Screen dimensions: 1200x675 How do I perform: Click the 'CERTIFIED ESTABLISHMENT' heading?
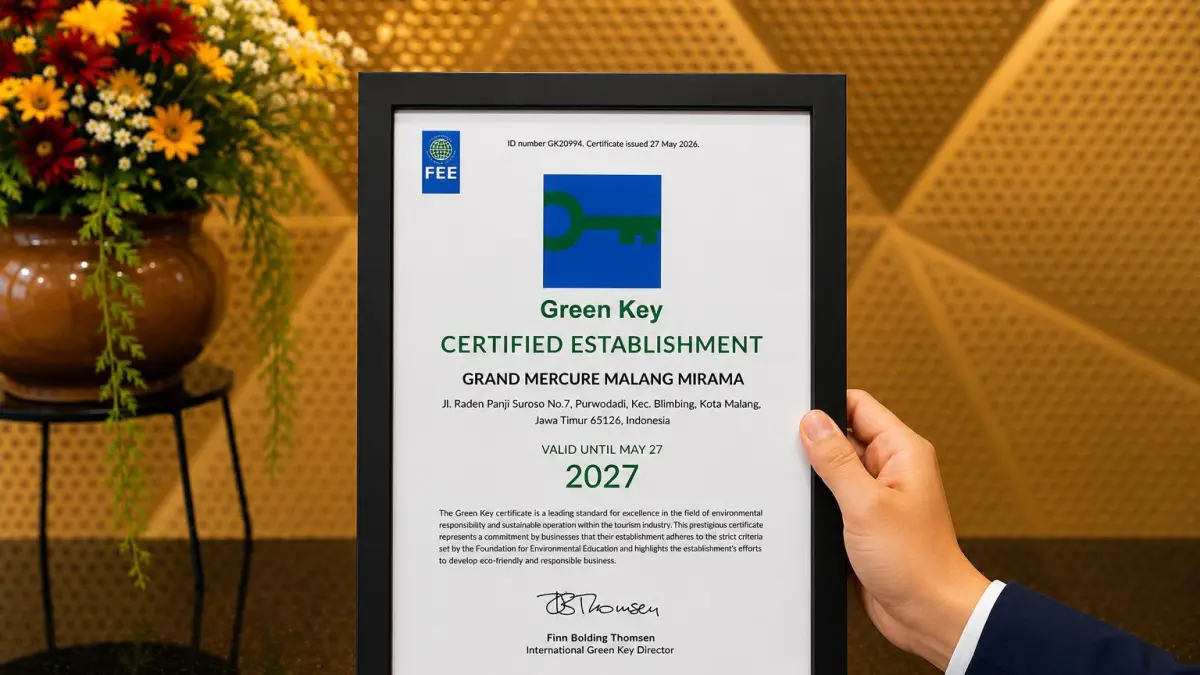pyautogui.click(x=601, y=345)
